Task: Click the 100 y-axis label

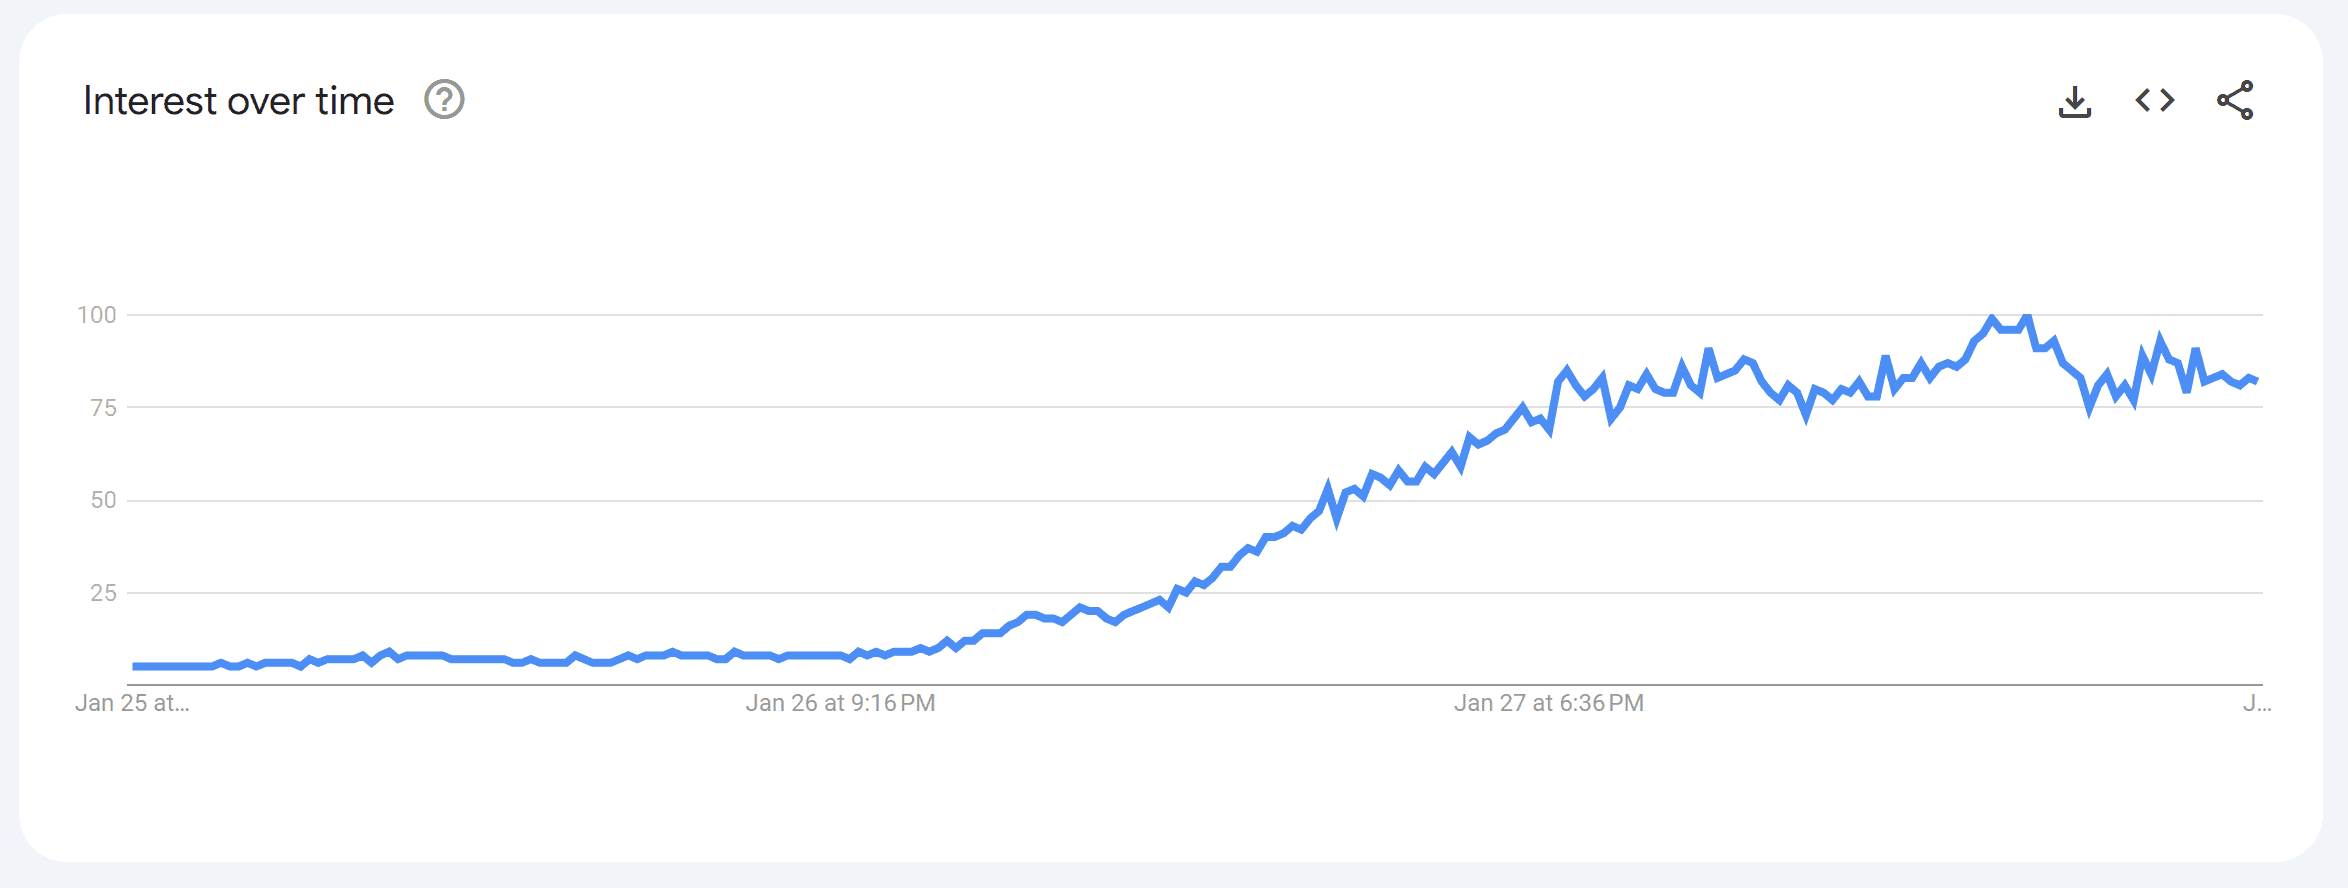Action: [97, 315]
